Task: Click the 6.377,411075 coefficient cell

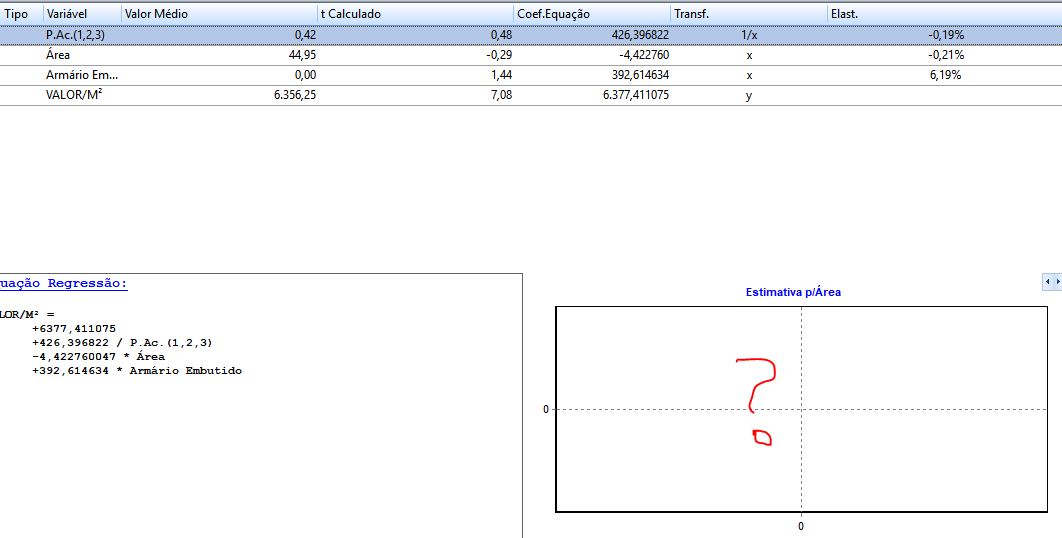Action: click(x=636, y=96)
